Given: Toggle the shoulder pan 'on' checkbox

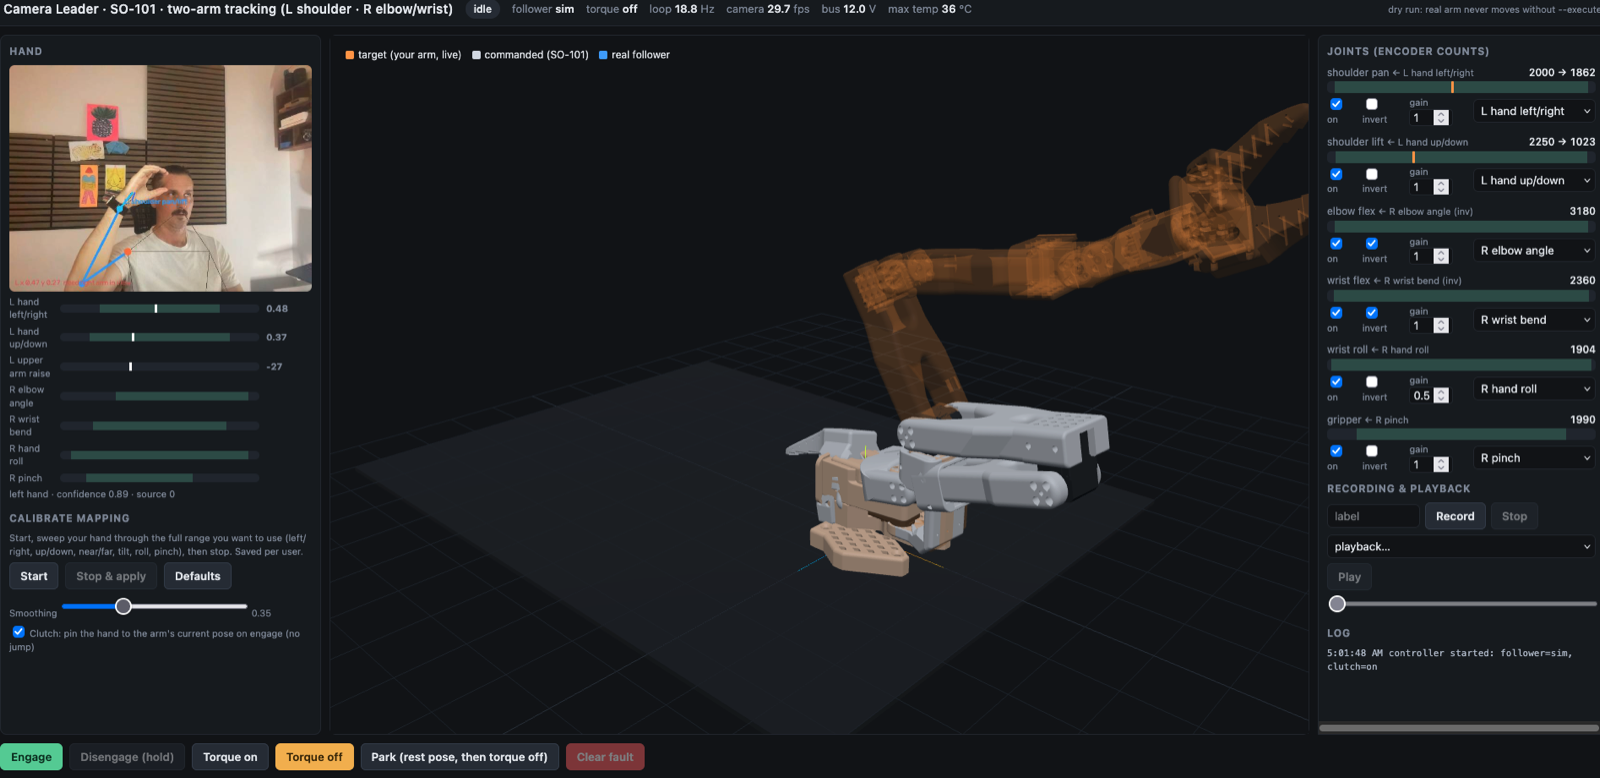Looking at the screenshot, I should pyautogui.click(x=1336, y=104).
